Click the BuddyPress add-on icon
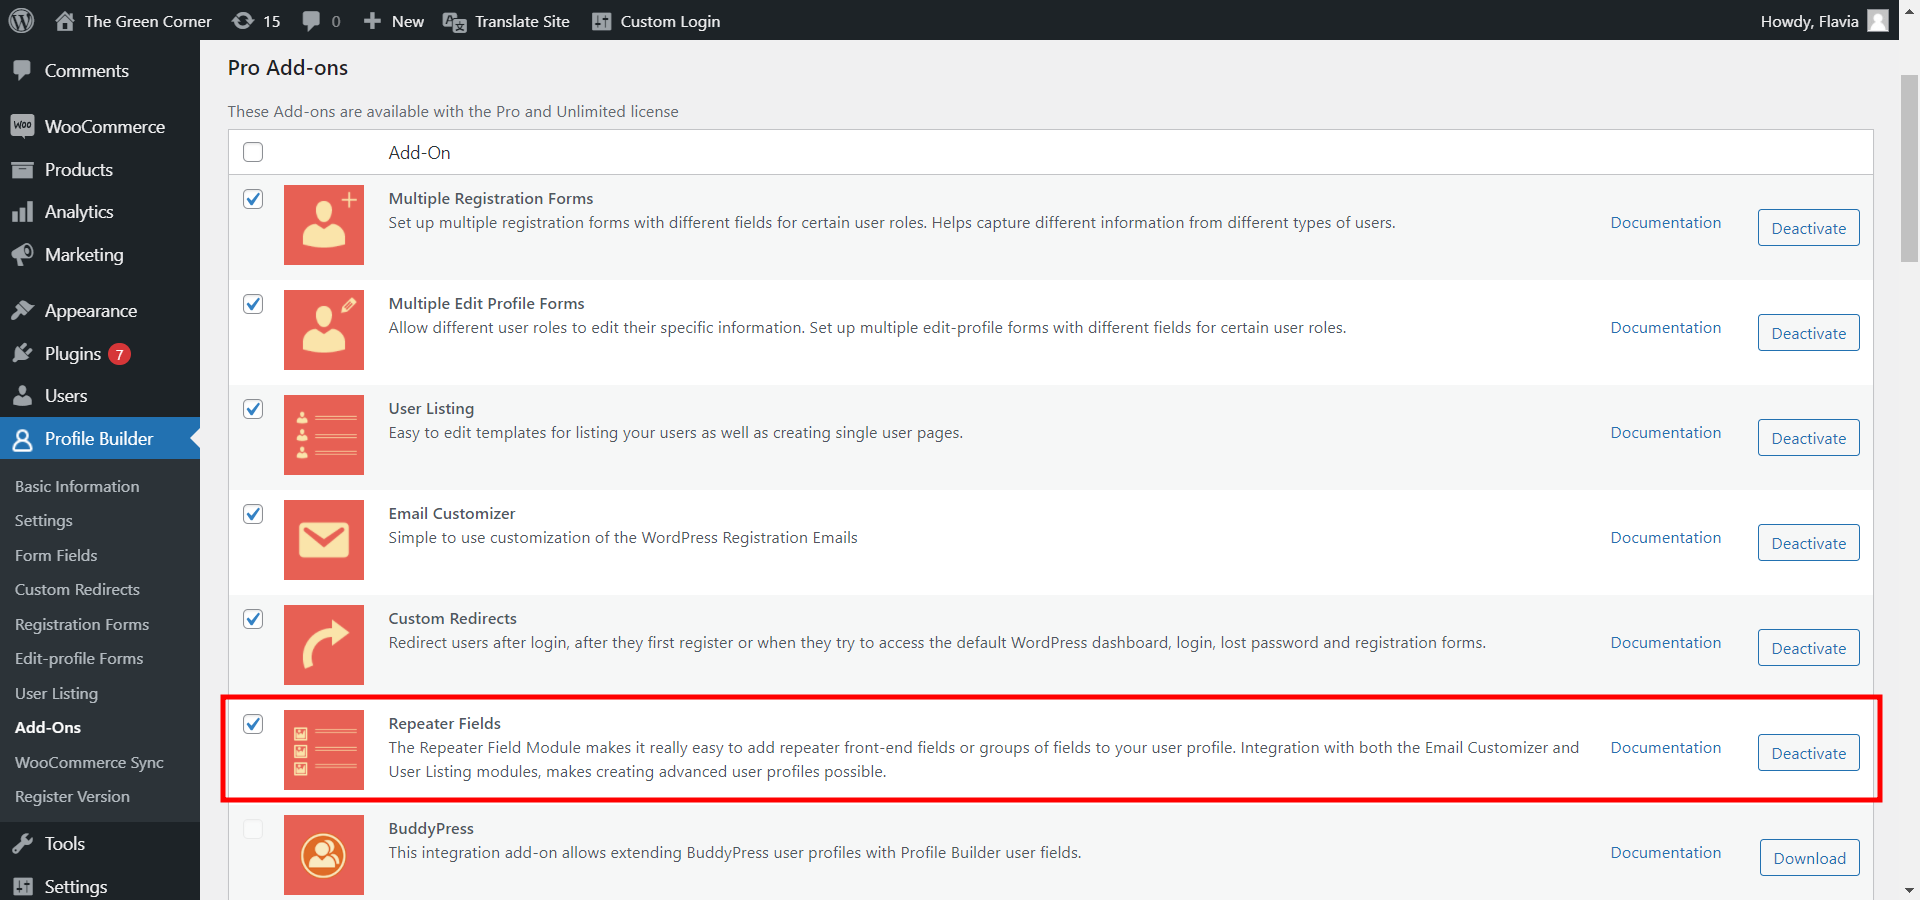The image size is (1920, 900). (324, 855)
